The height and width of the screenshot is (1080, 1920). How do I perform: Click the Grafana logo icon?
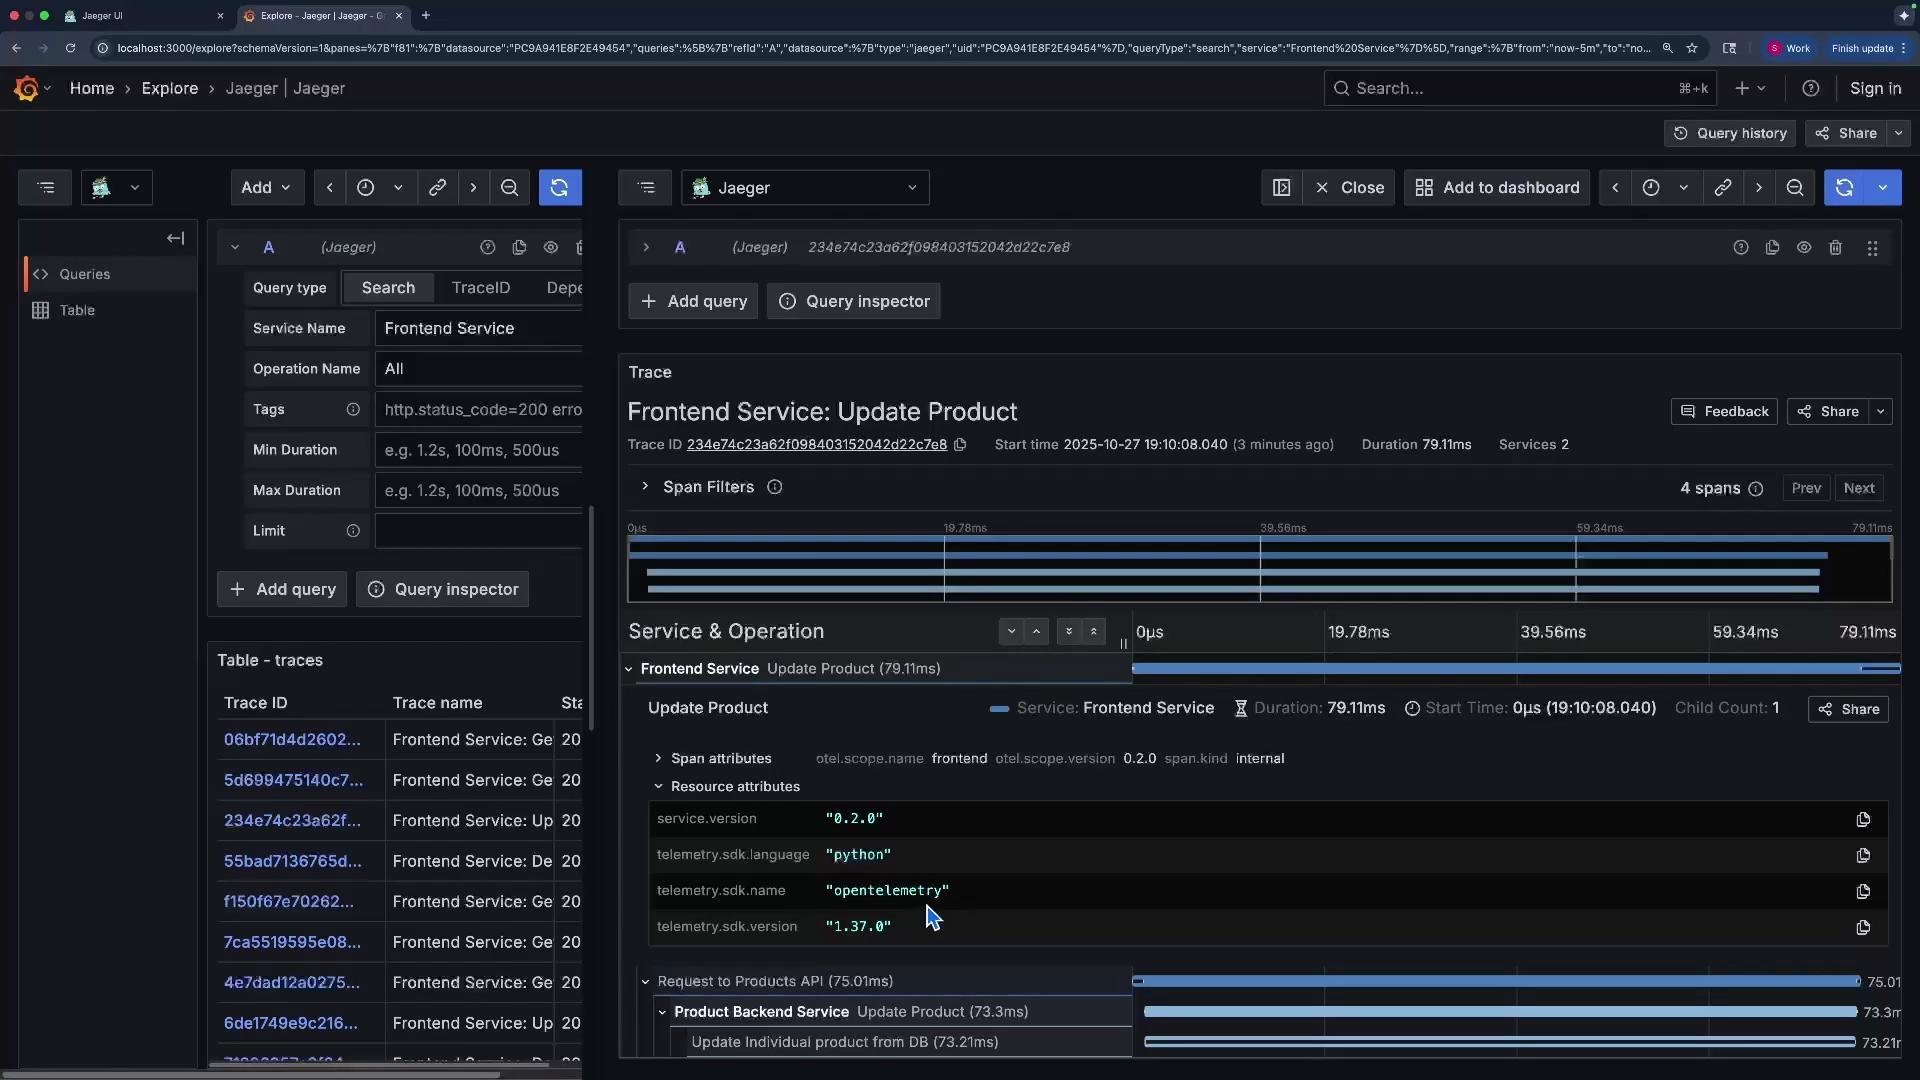pyautogui.click(x=27, y=88)
